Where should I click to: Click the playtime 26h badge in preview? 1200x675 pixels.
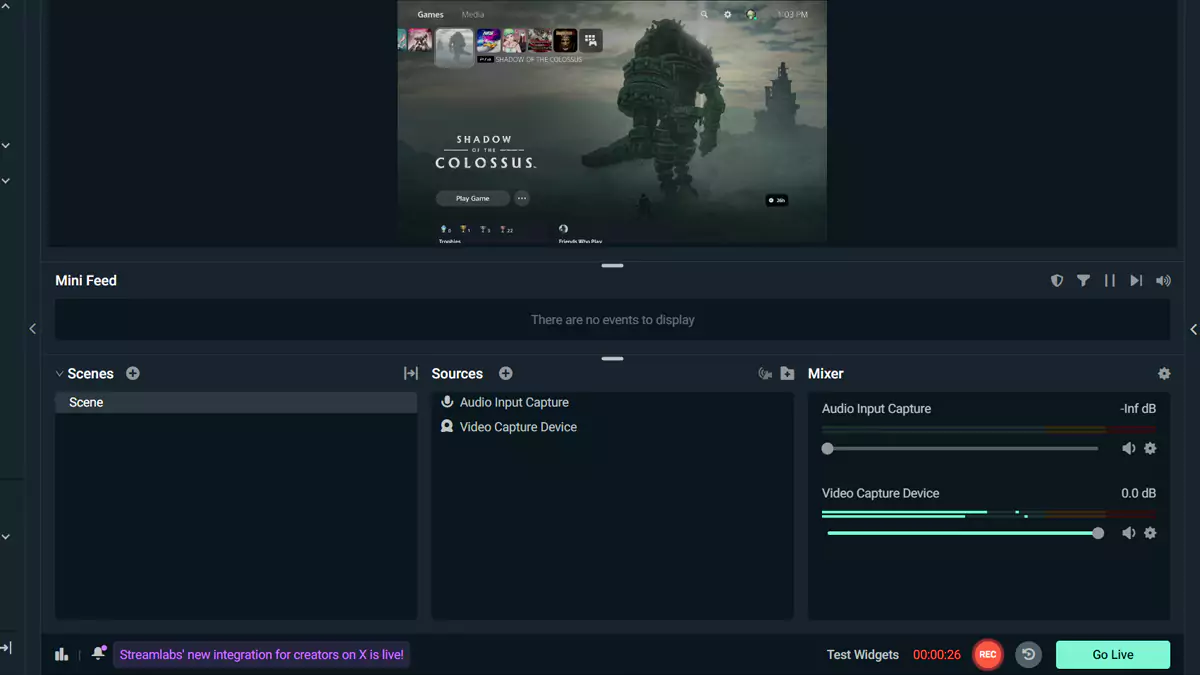pos(777,200)
